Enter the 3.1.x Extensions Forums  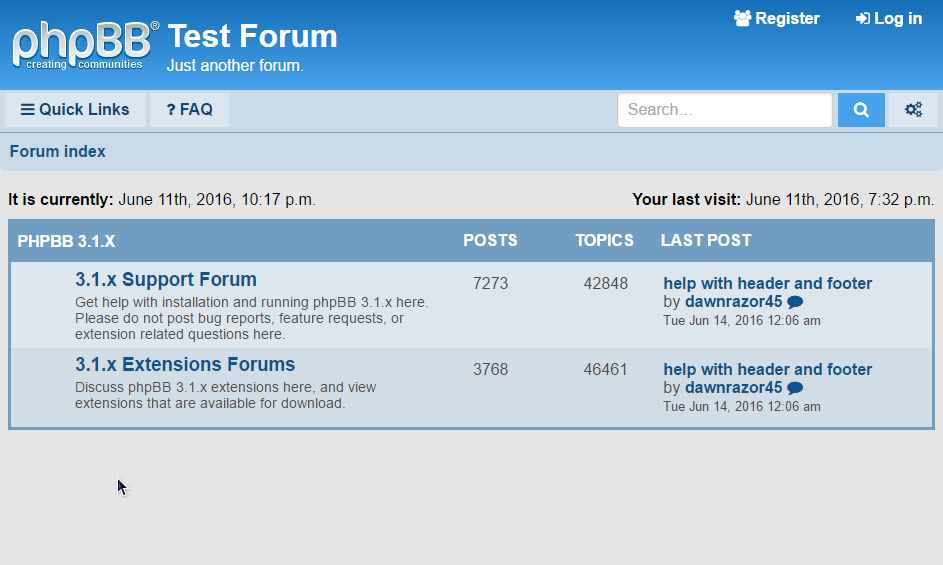tap(185, 365)
